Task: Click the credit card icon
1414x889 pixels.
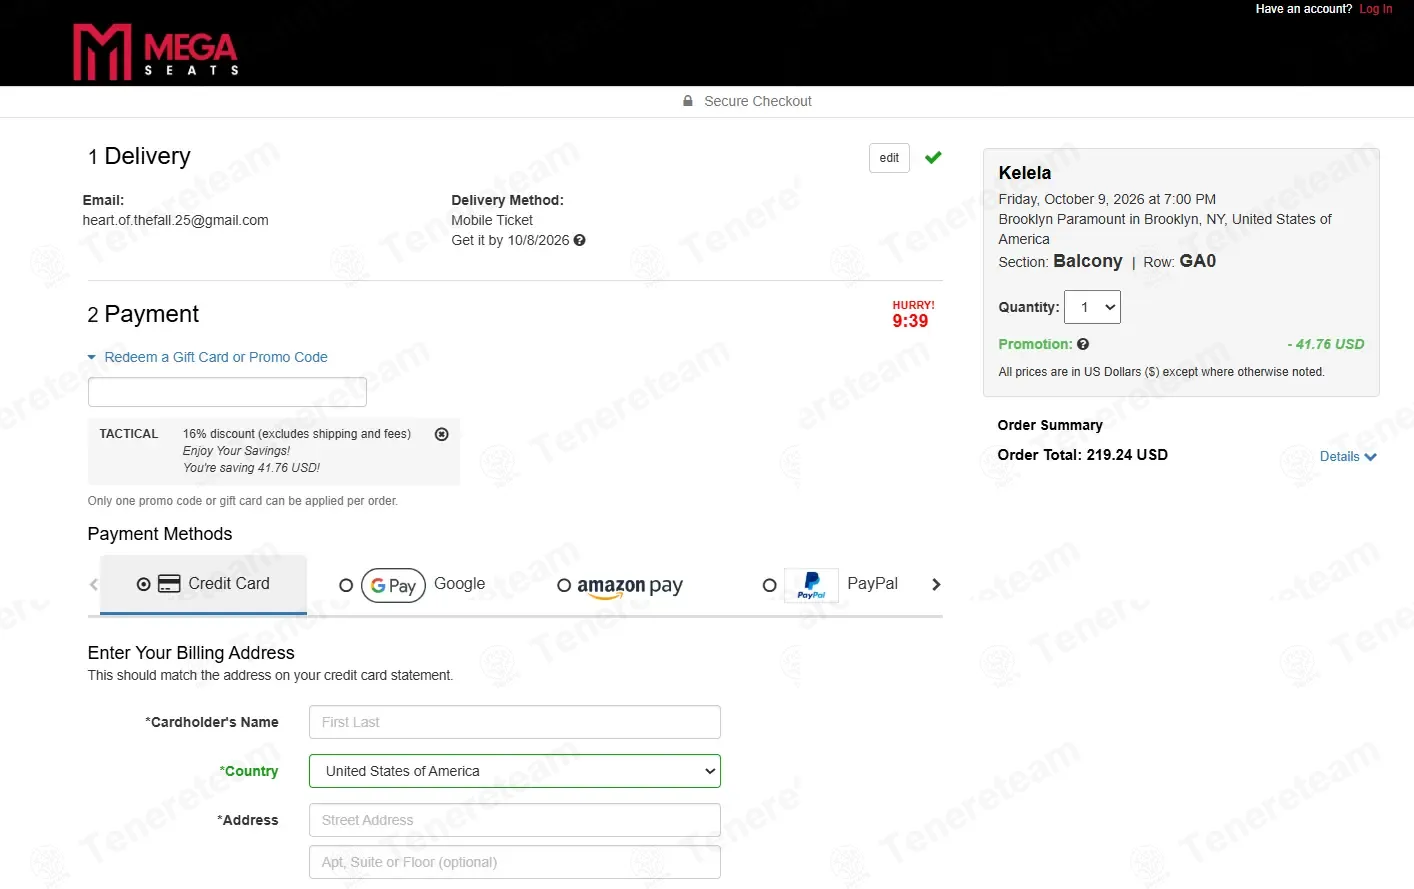Action: [x=170, y=584]
